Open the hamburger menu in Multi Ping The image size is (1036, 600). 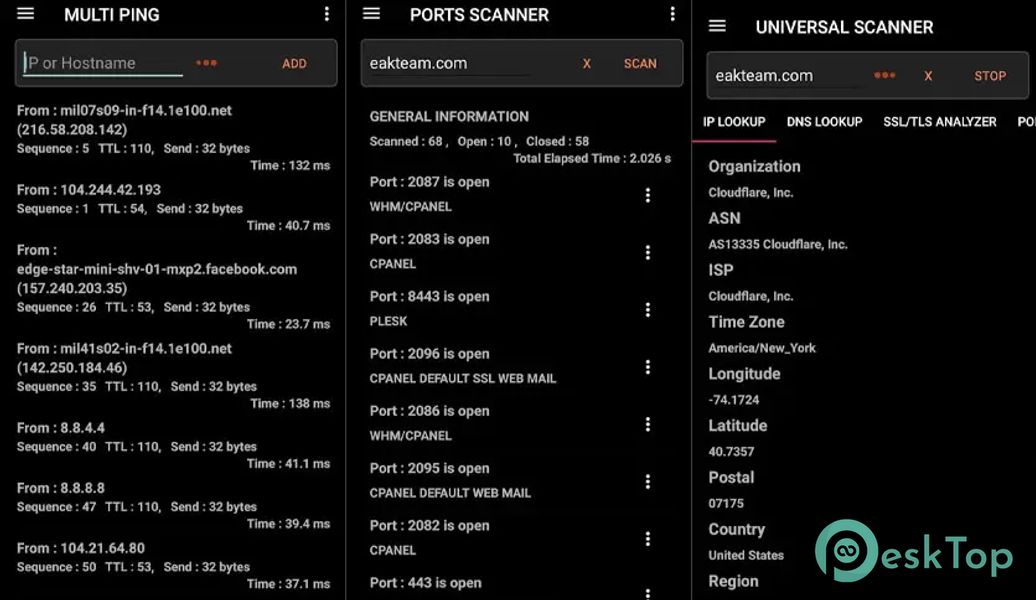tap(25, 14)
